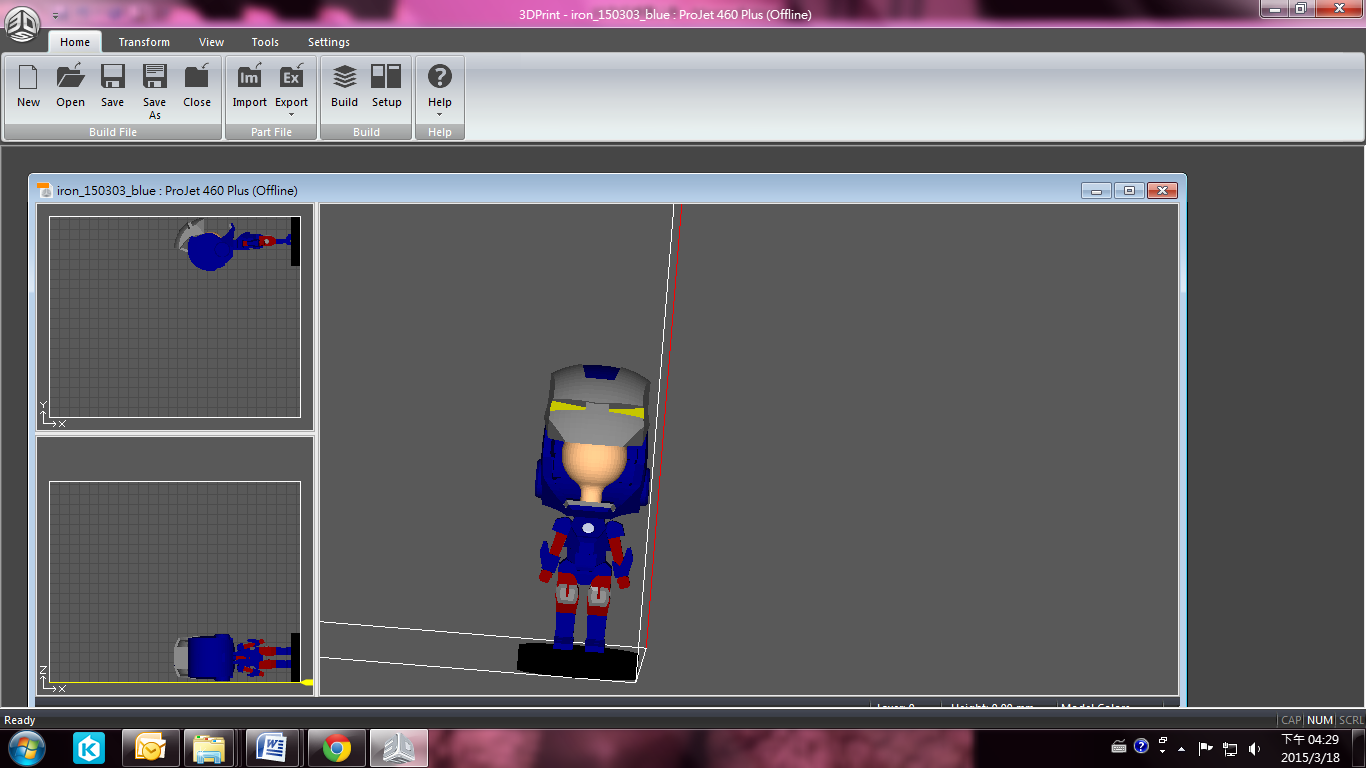1366x768 pixels.
Task: Click the "Build File" group label
Action: (113, 132)
